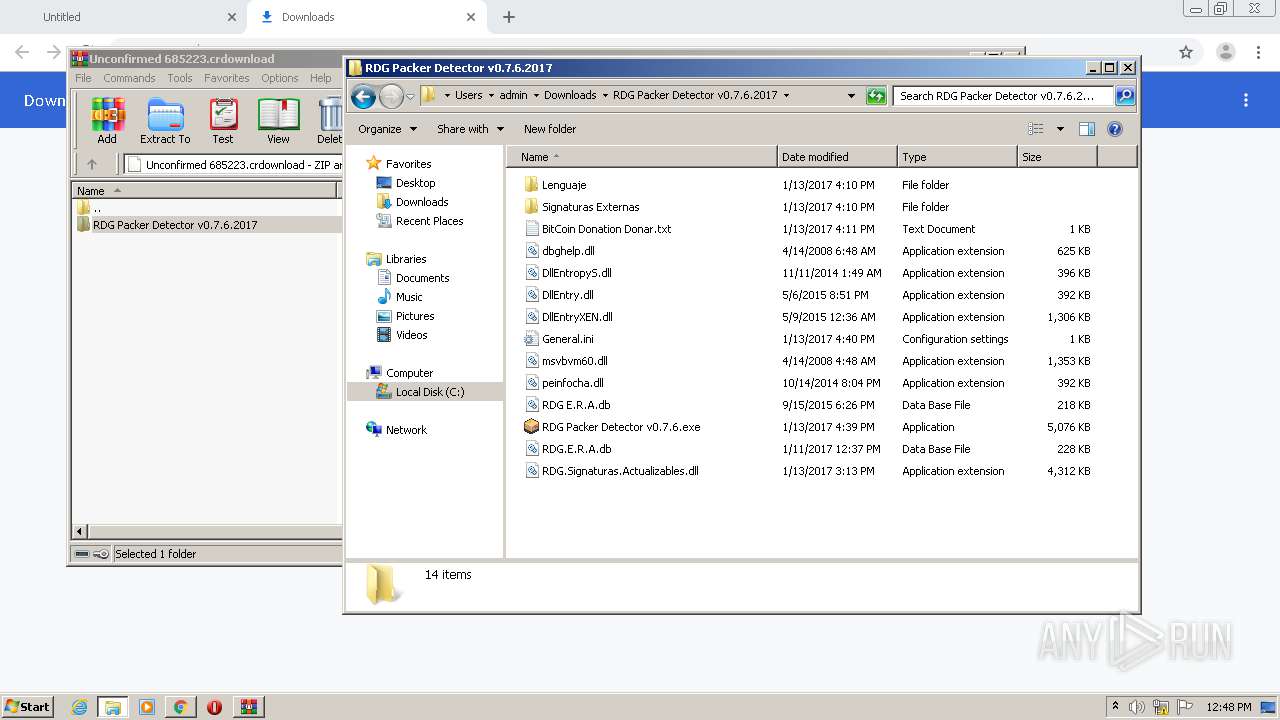This screenshot has width=1280, height=720.
Task: Click WinRAR horizontal scrollbar left arrow
Action: point(80,532)
